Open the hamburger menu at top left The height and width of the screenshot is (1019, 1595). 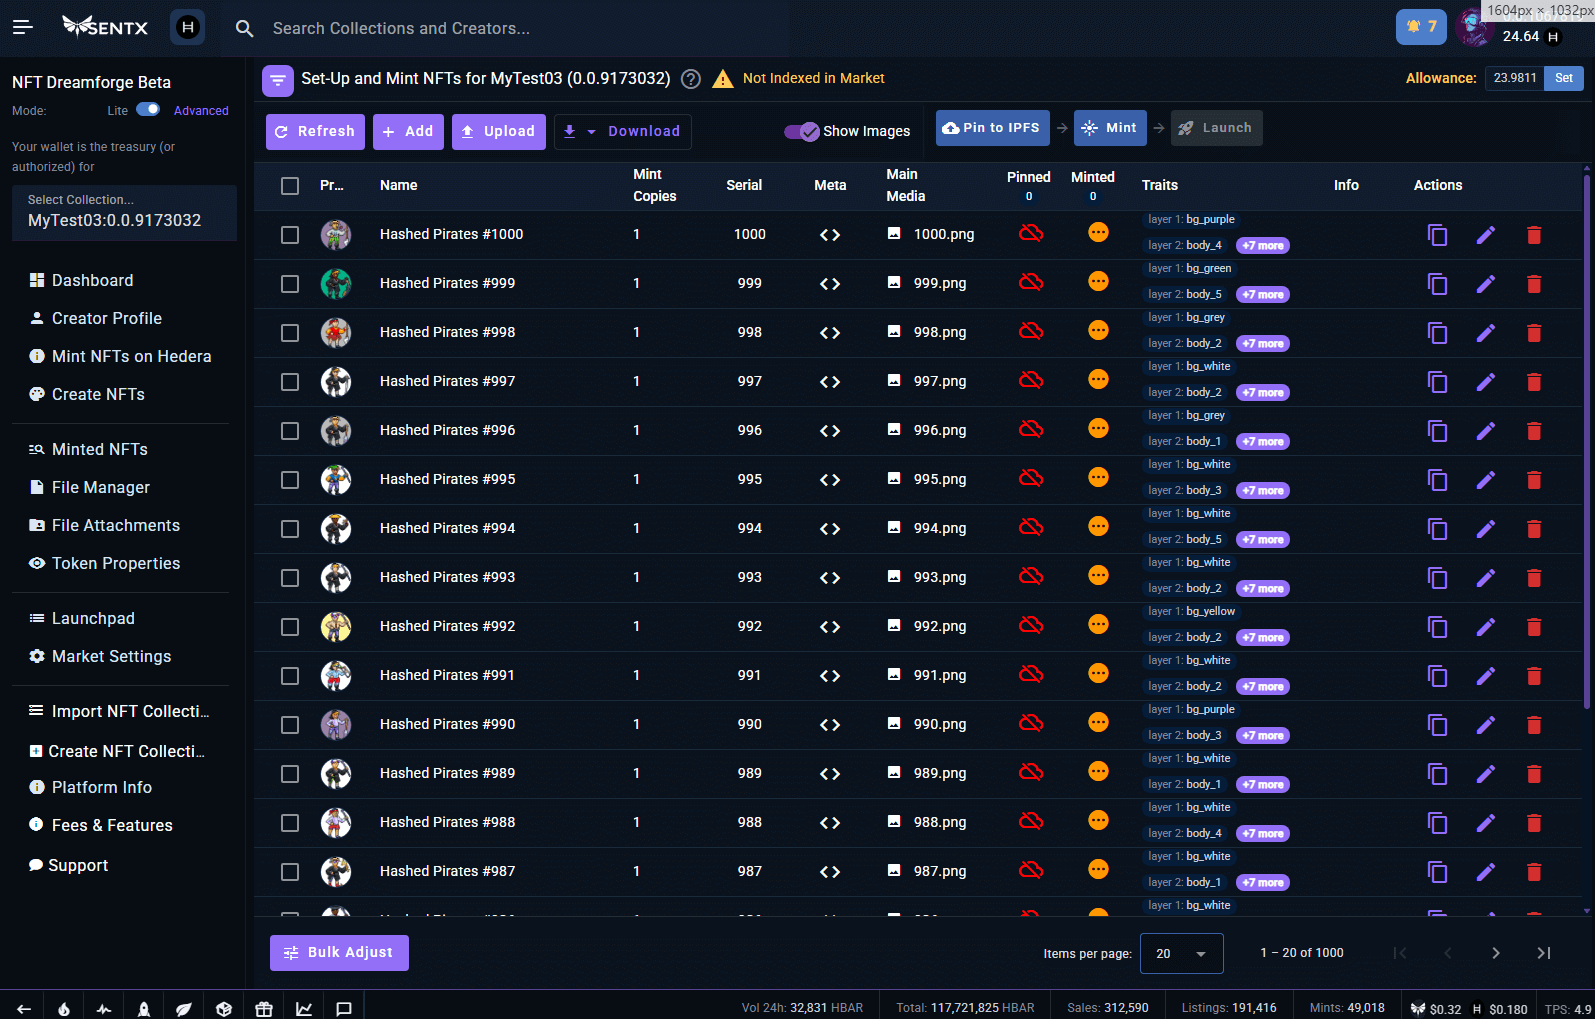coord(23,27)
